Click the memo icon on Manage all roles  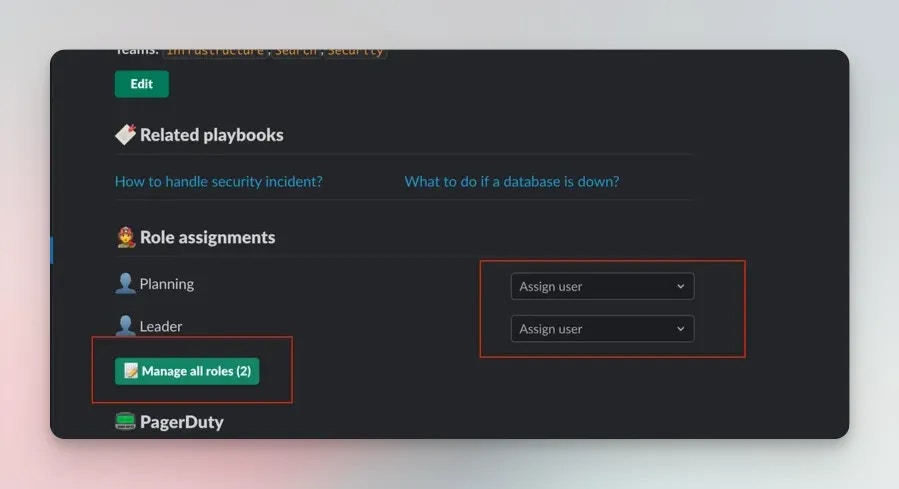[x=131, y=371]
